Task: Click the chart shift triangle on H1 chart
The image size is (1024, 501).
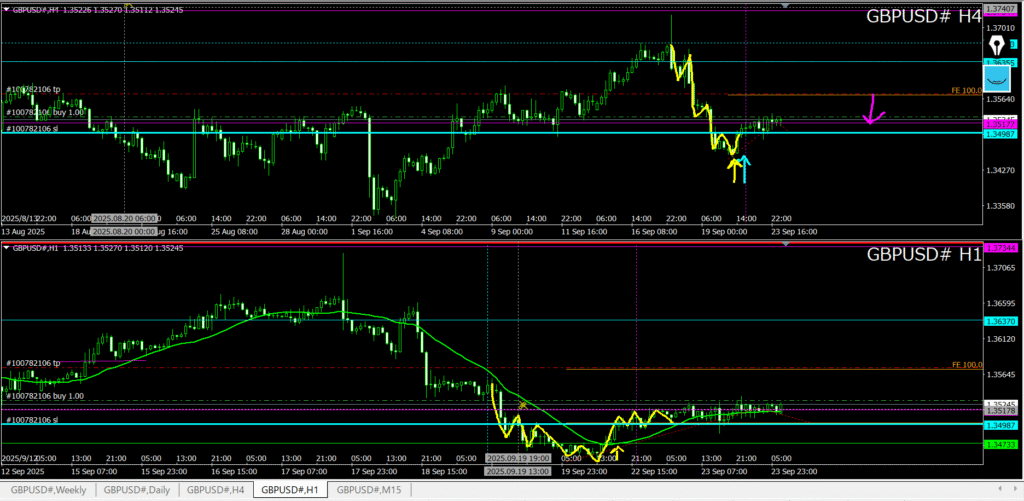Action: click(785, 244)
